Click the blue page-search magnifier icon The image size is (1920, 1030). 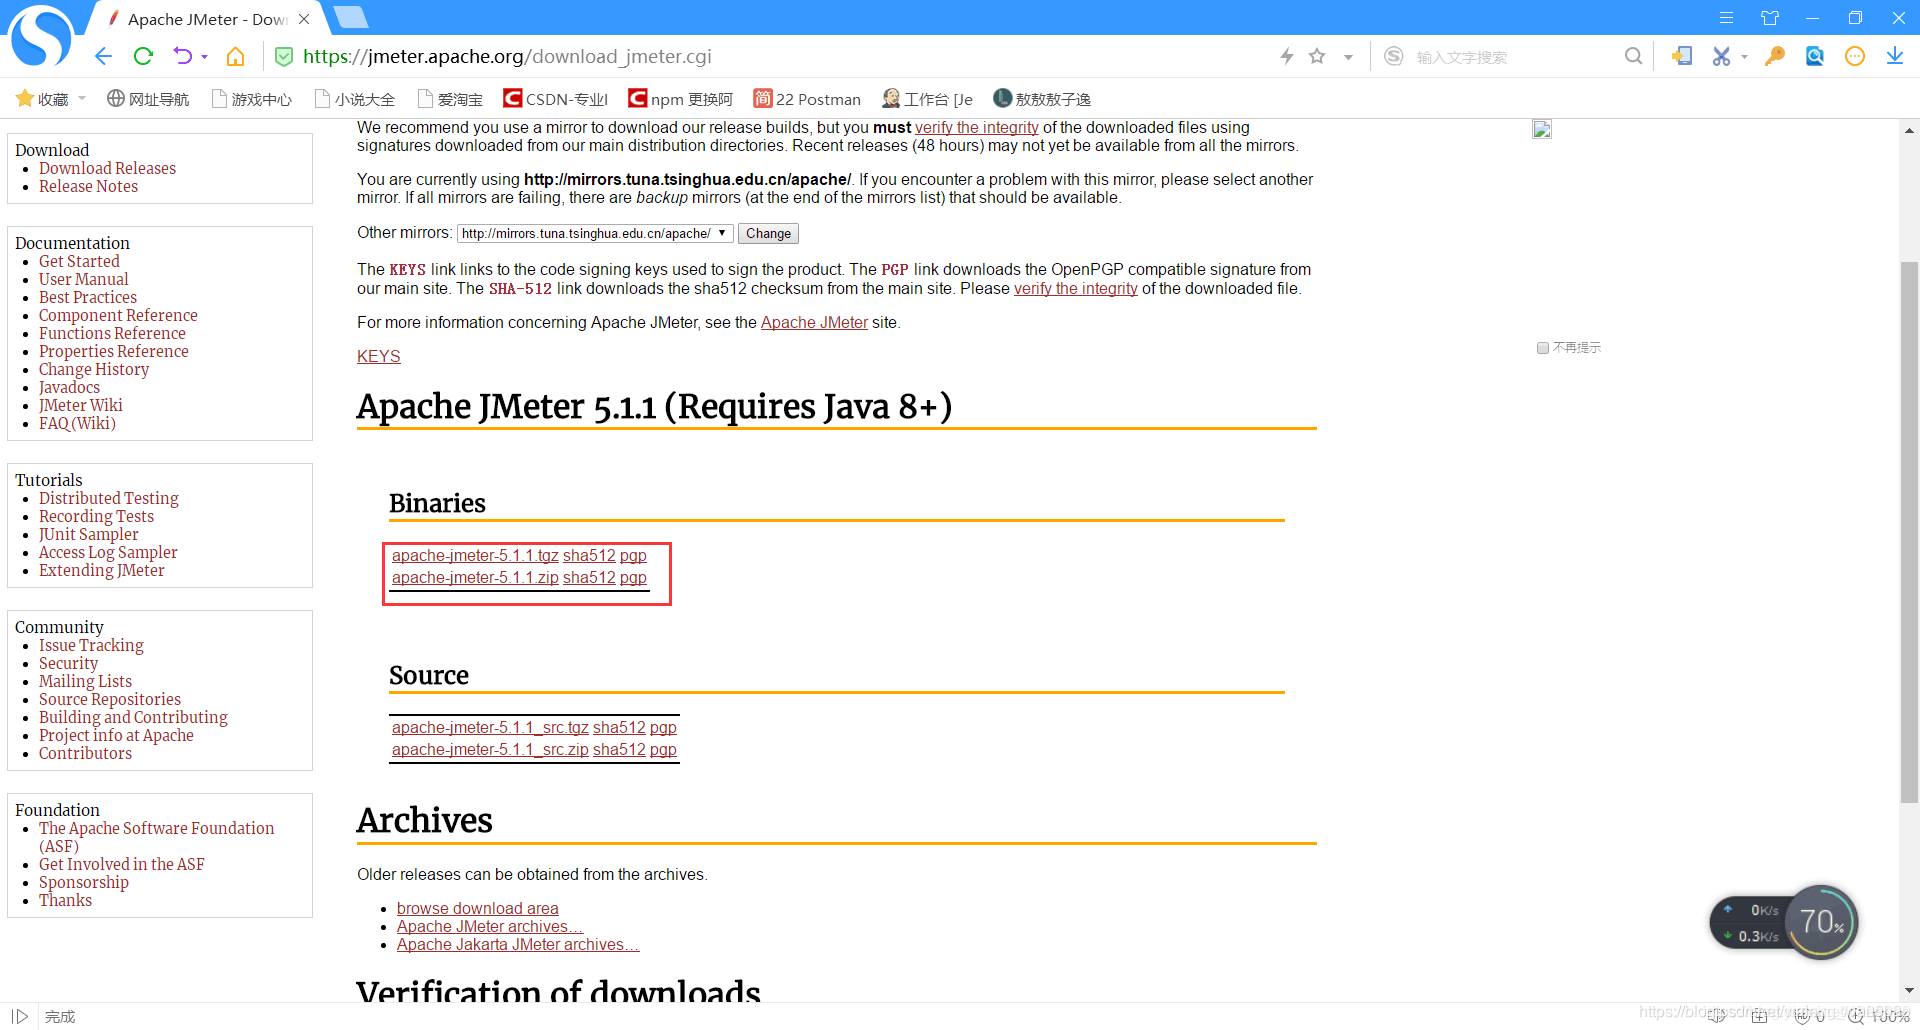[x=1815, y=56]
